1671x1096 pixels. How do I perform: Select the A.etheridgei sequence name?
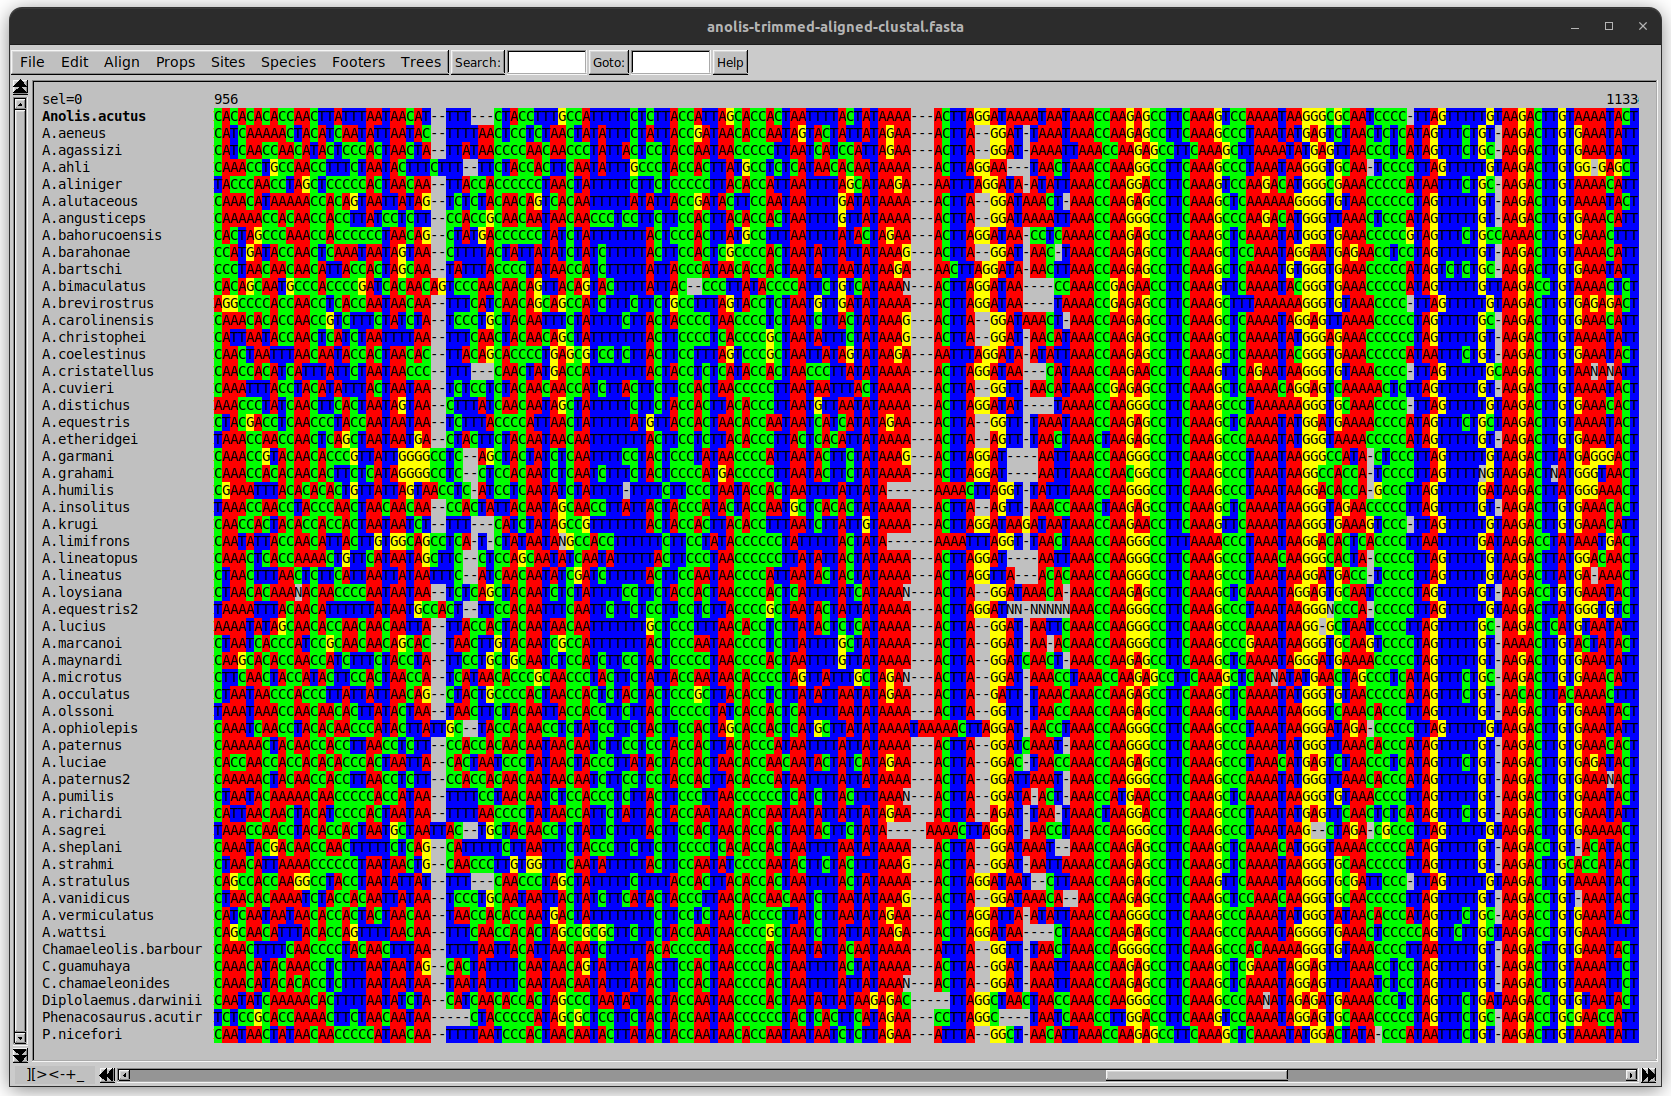[90, 439]
